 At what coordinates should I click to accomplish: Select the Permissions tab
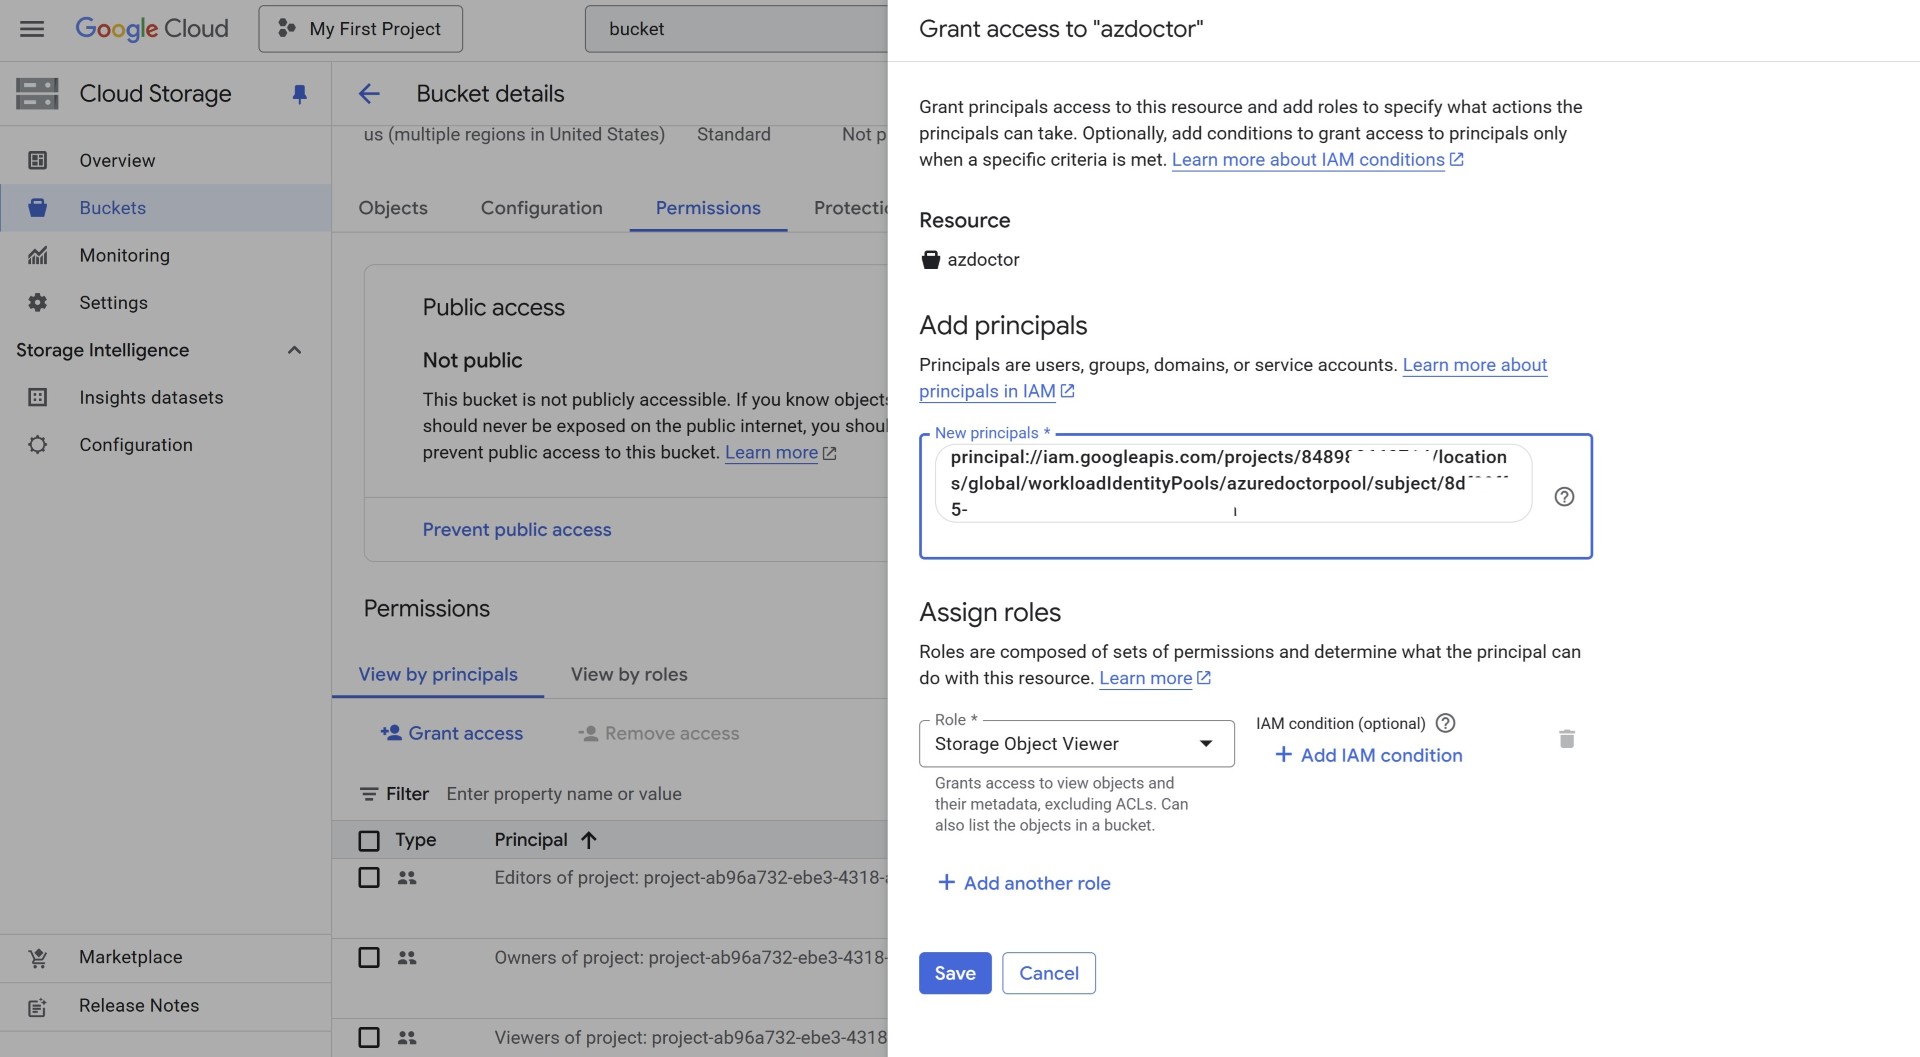[x=708, y=207]
